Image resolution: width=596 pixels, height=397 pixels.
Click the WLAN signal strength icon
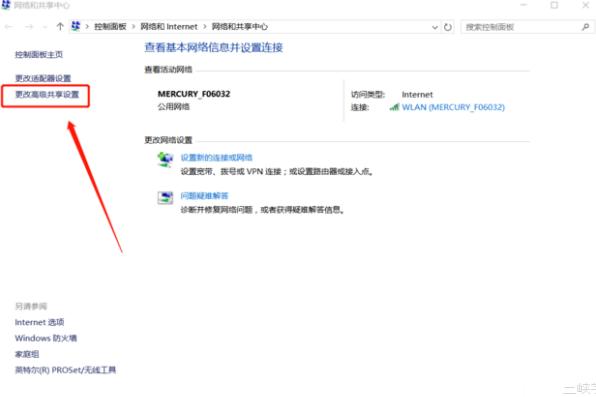click(x=394, y=107)
